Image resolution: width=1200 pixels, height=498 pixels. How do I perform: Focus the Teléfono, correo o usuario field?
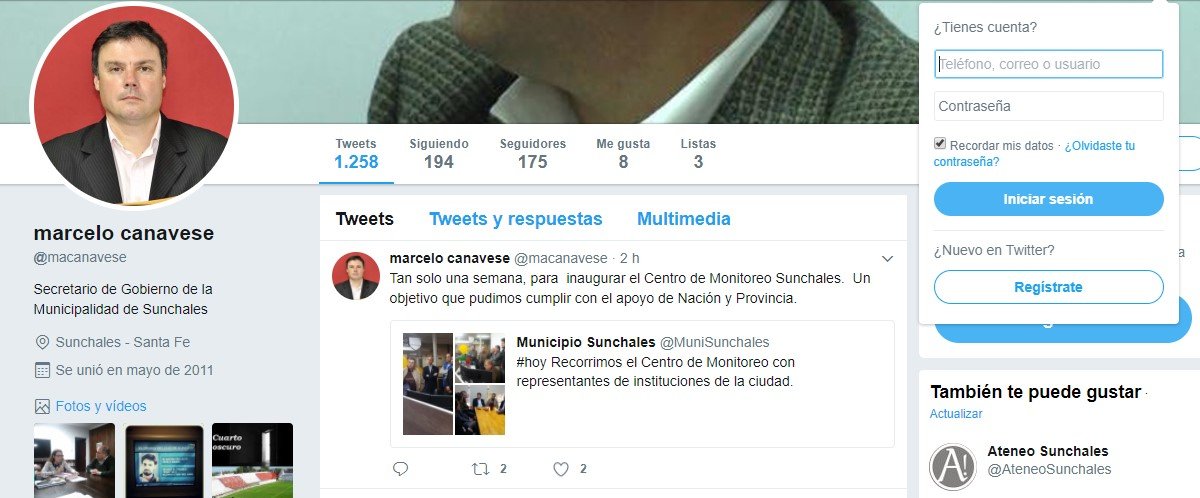[x=1049, y=64]
